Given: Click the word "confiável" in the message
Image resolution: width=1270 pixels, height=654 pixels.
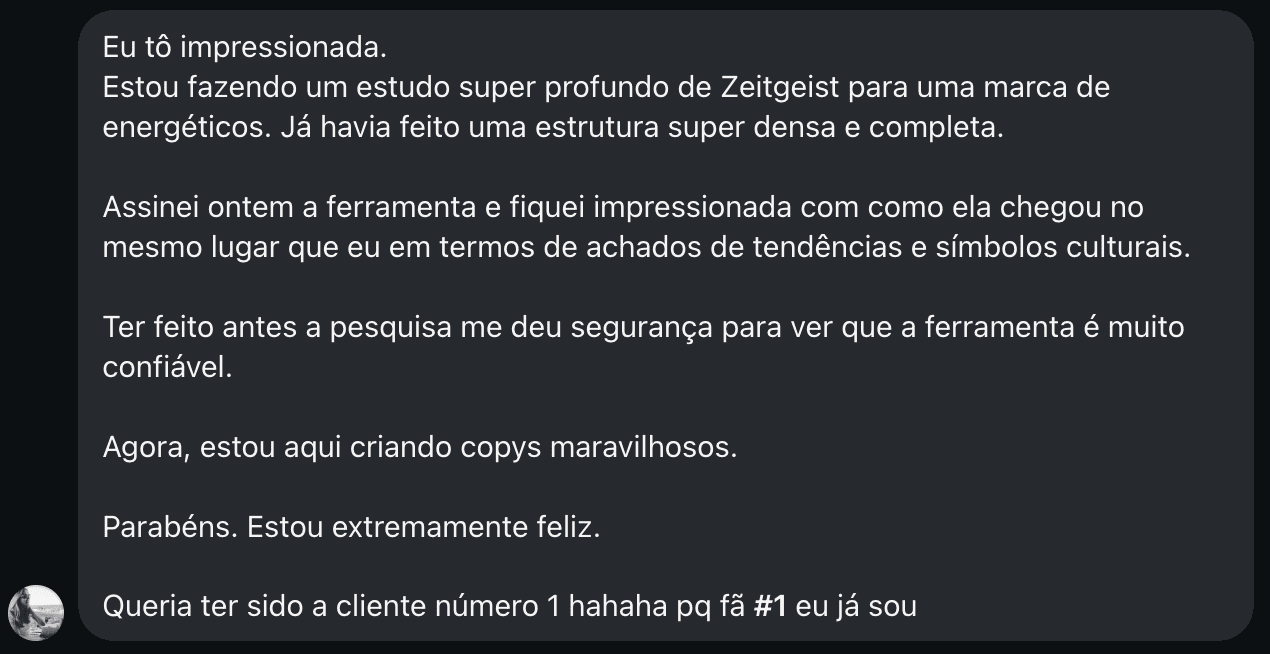Looking at the screenshot, I should (164, 367).
